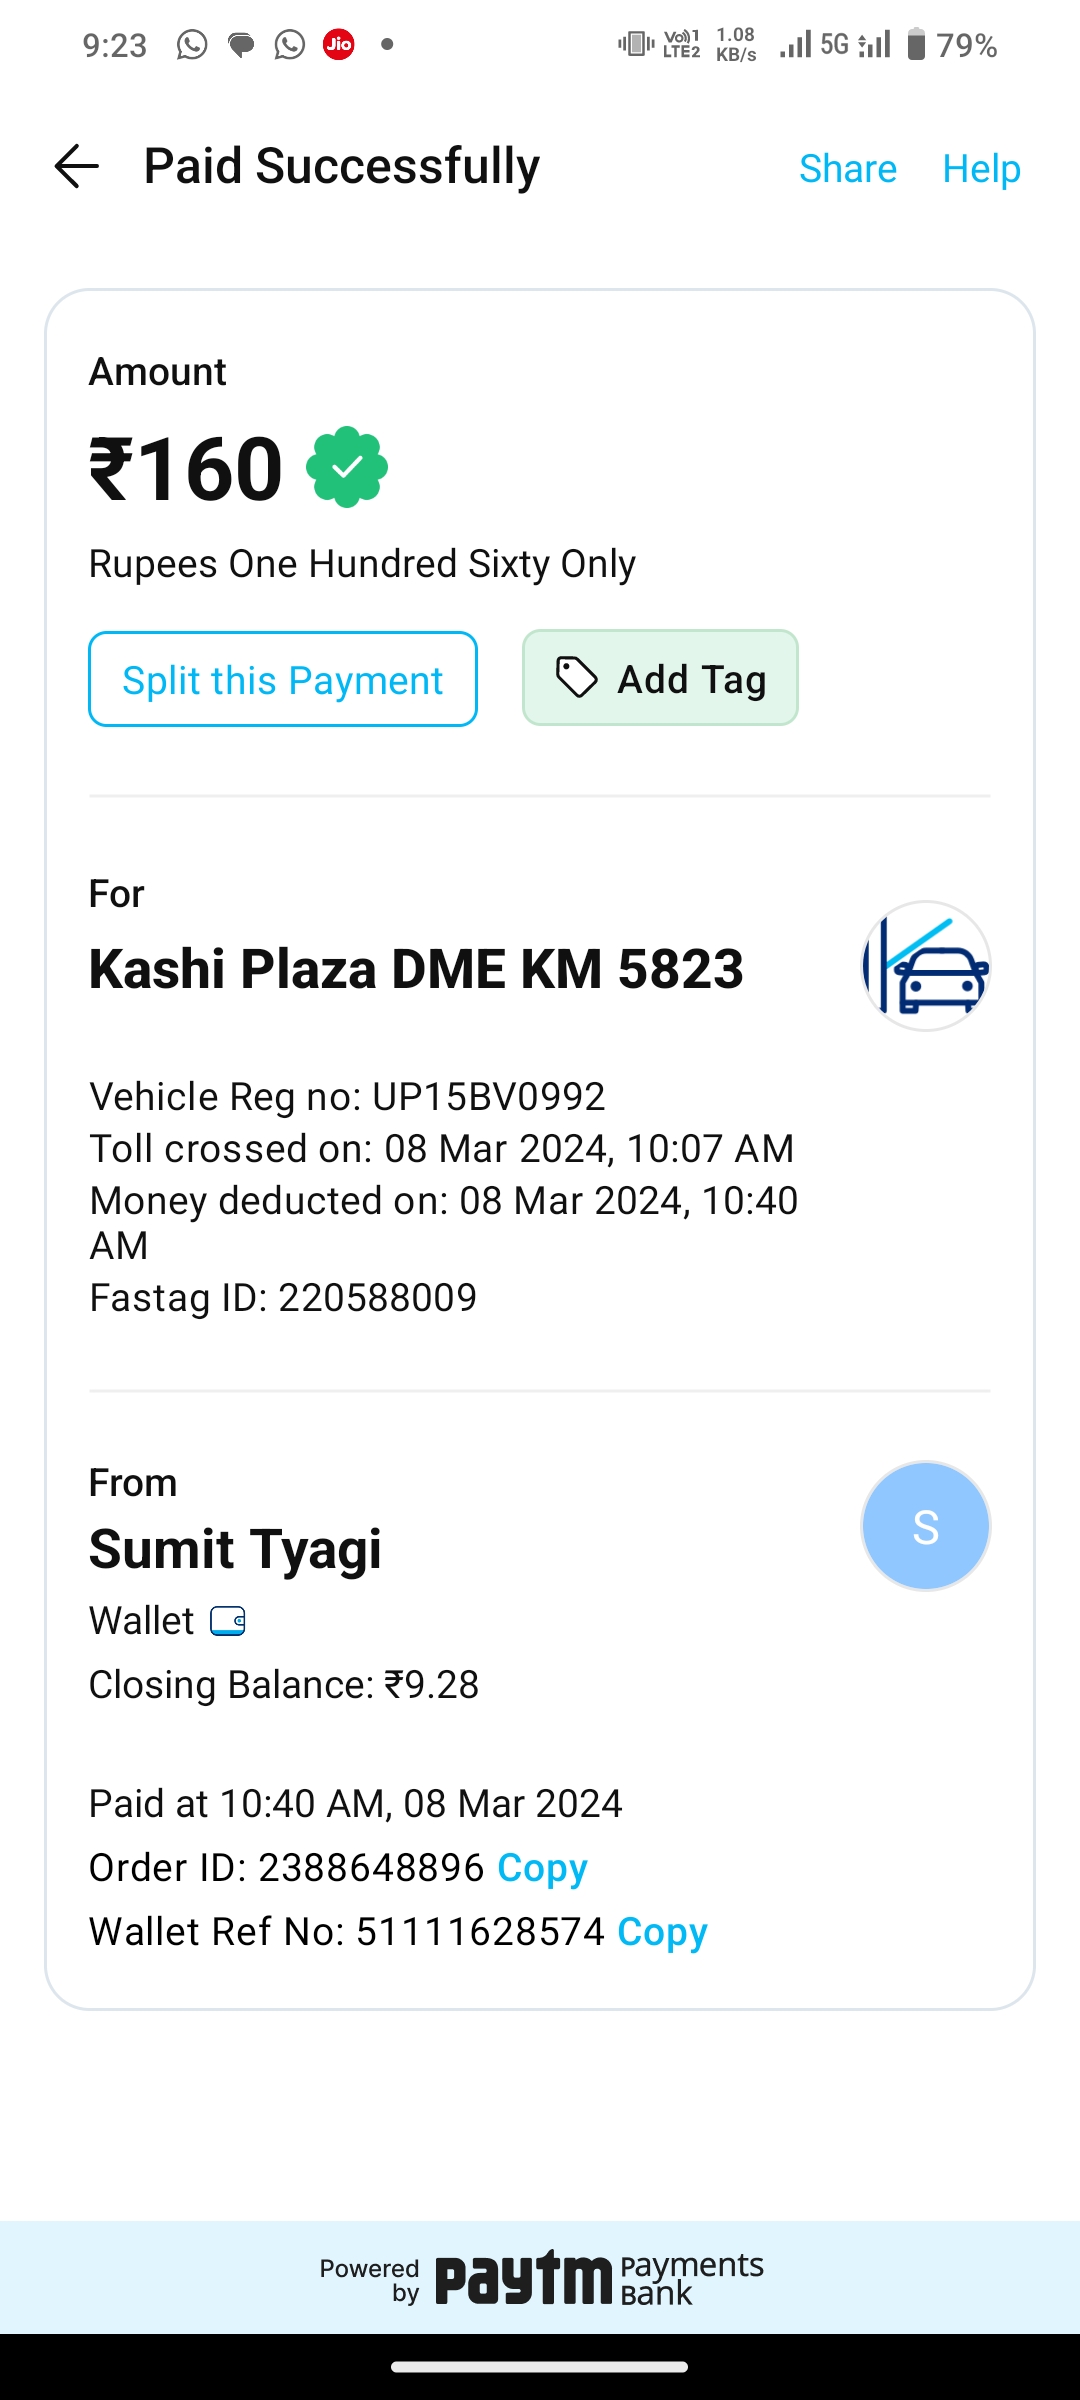1080x2400 pixels.
Task: Open the Share option
Action: tap(848, 168)
